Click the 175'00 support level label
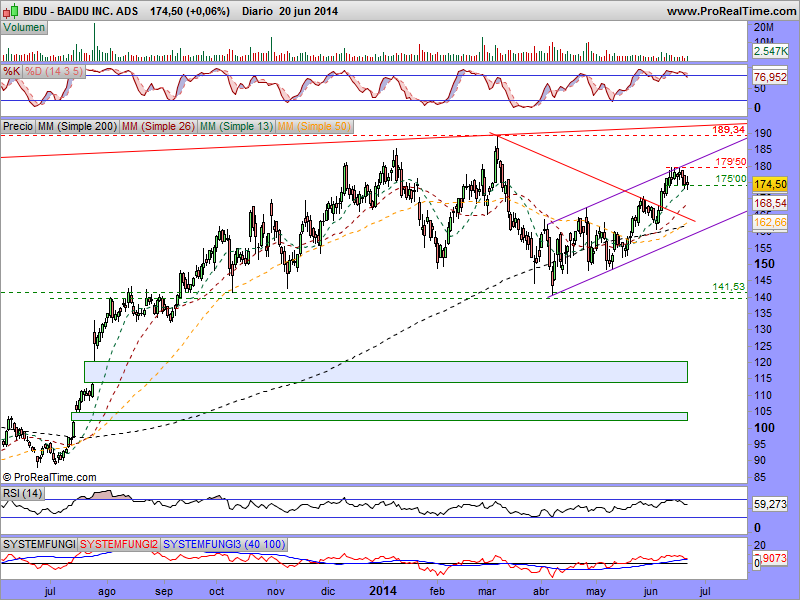This screenshot has height=600, width=800. point(731,179)
